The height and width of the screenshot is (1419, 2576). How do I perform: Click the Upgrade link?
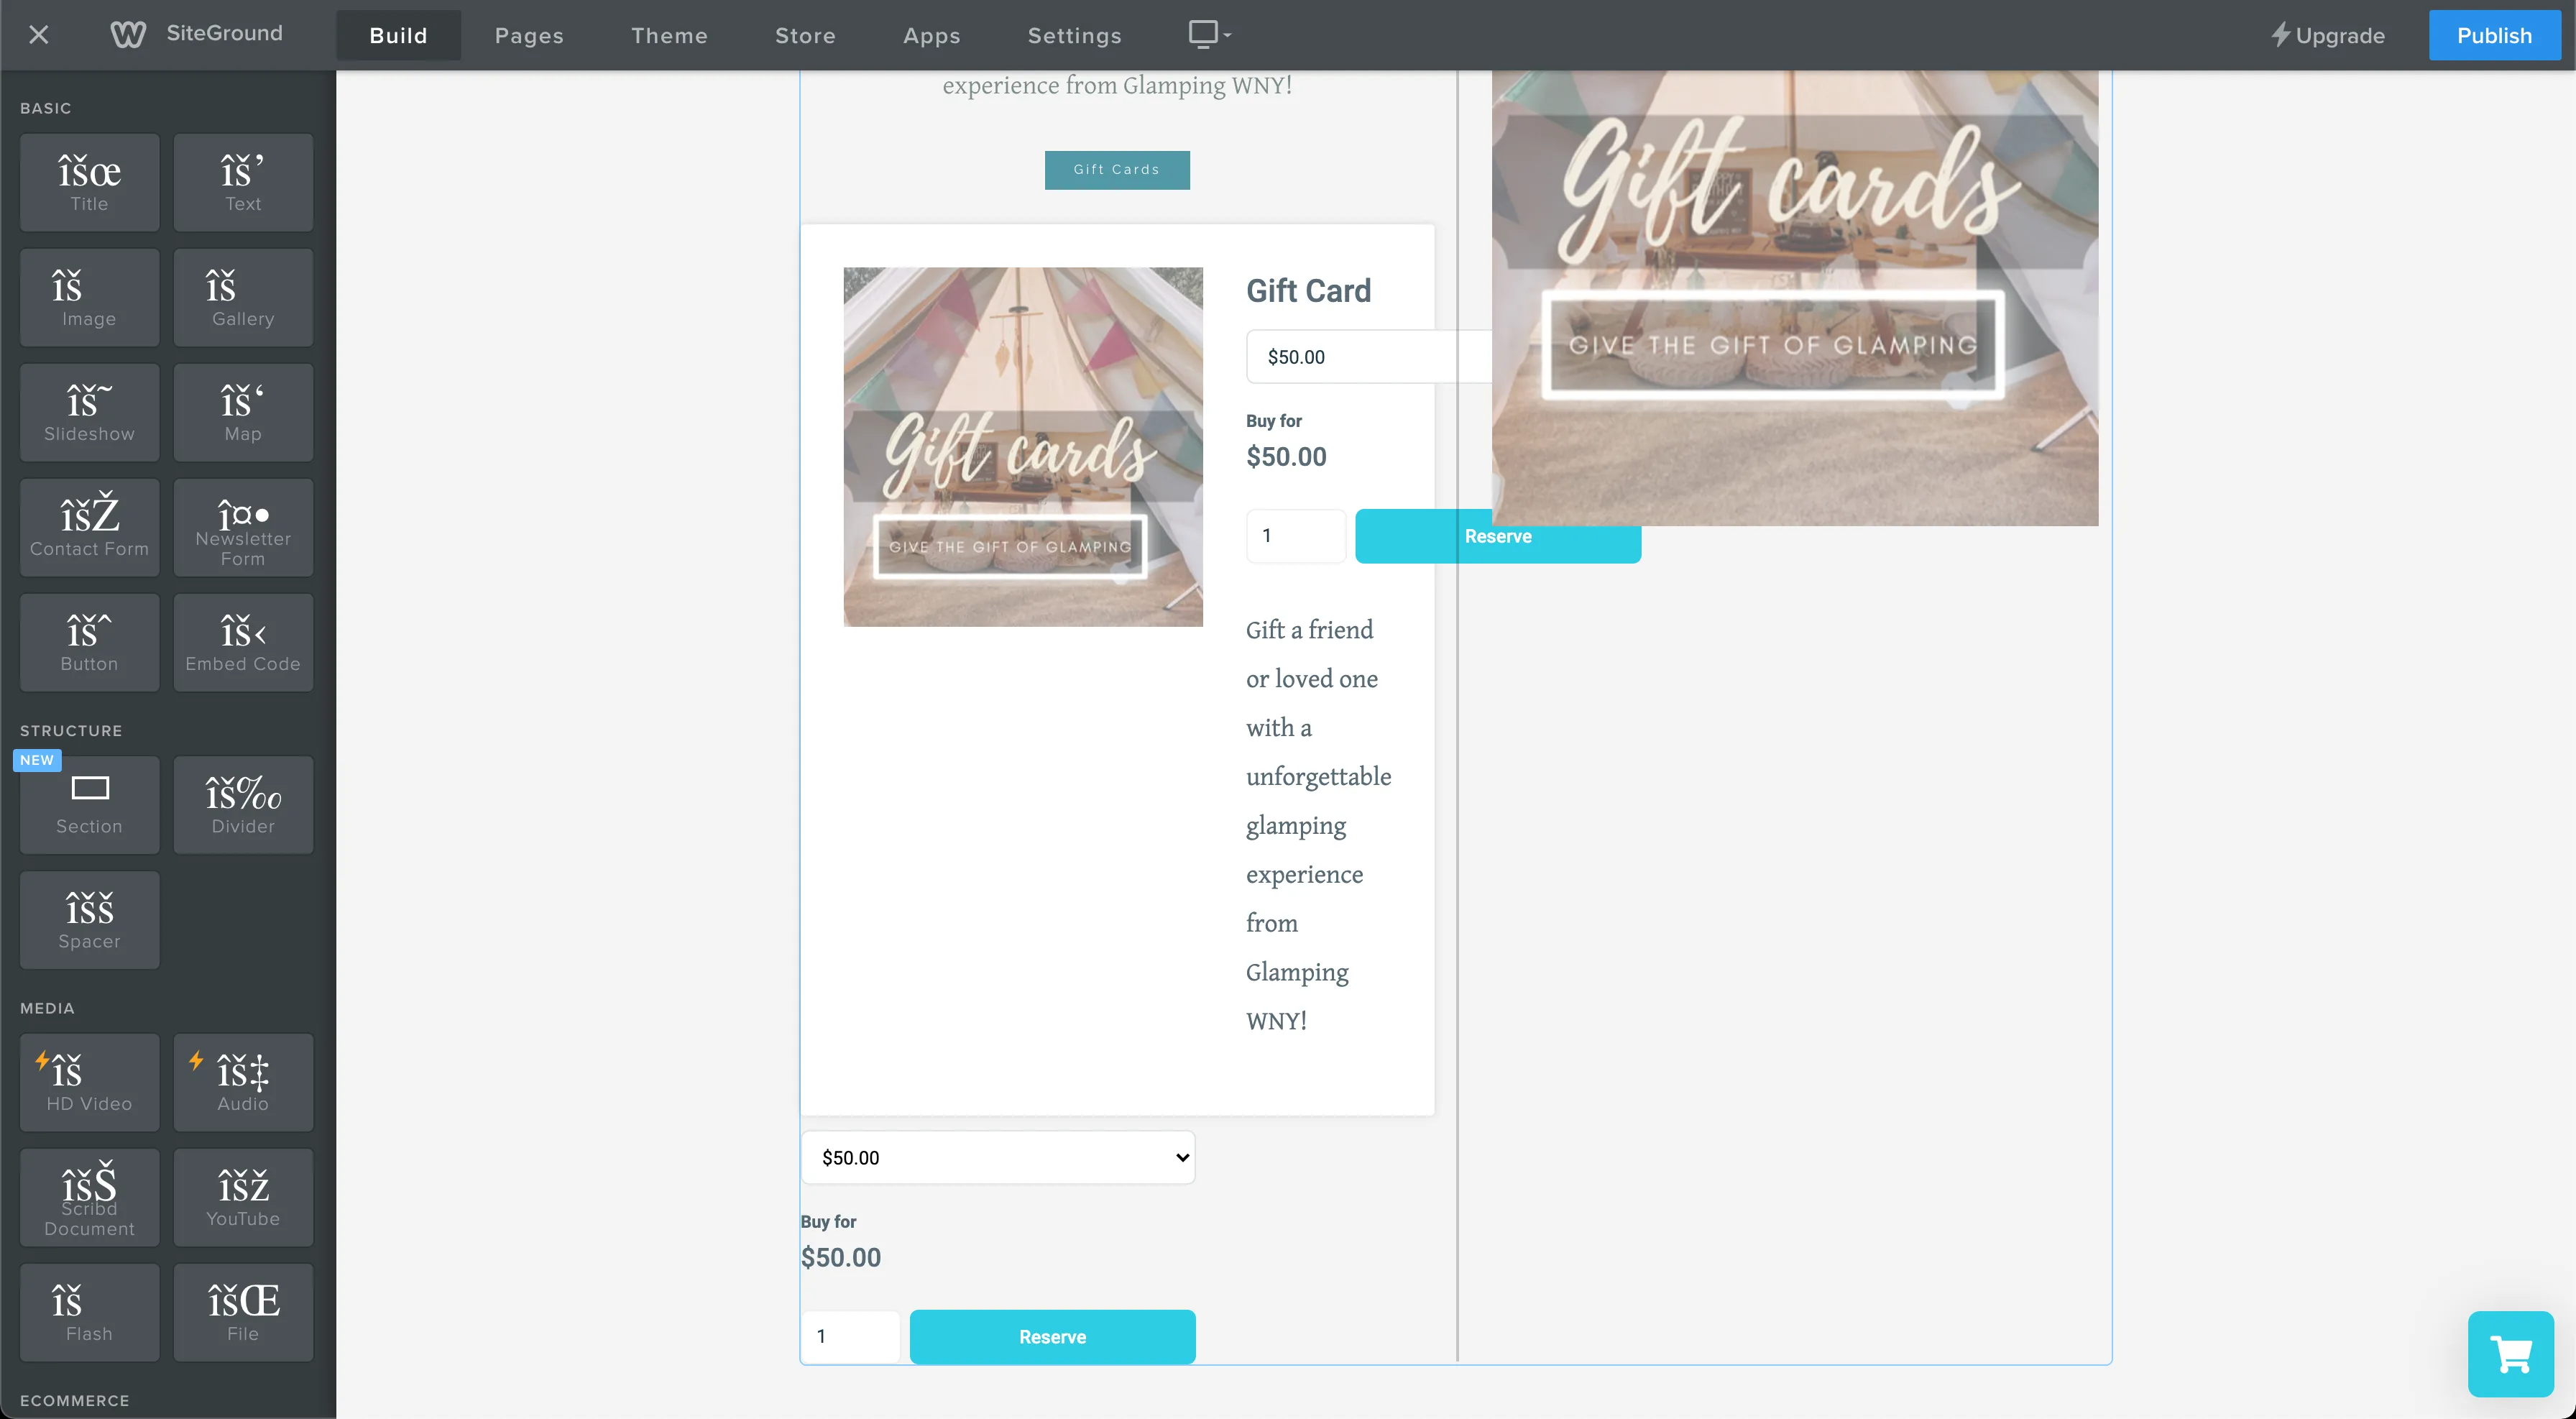(x=2327, y=35)
